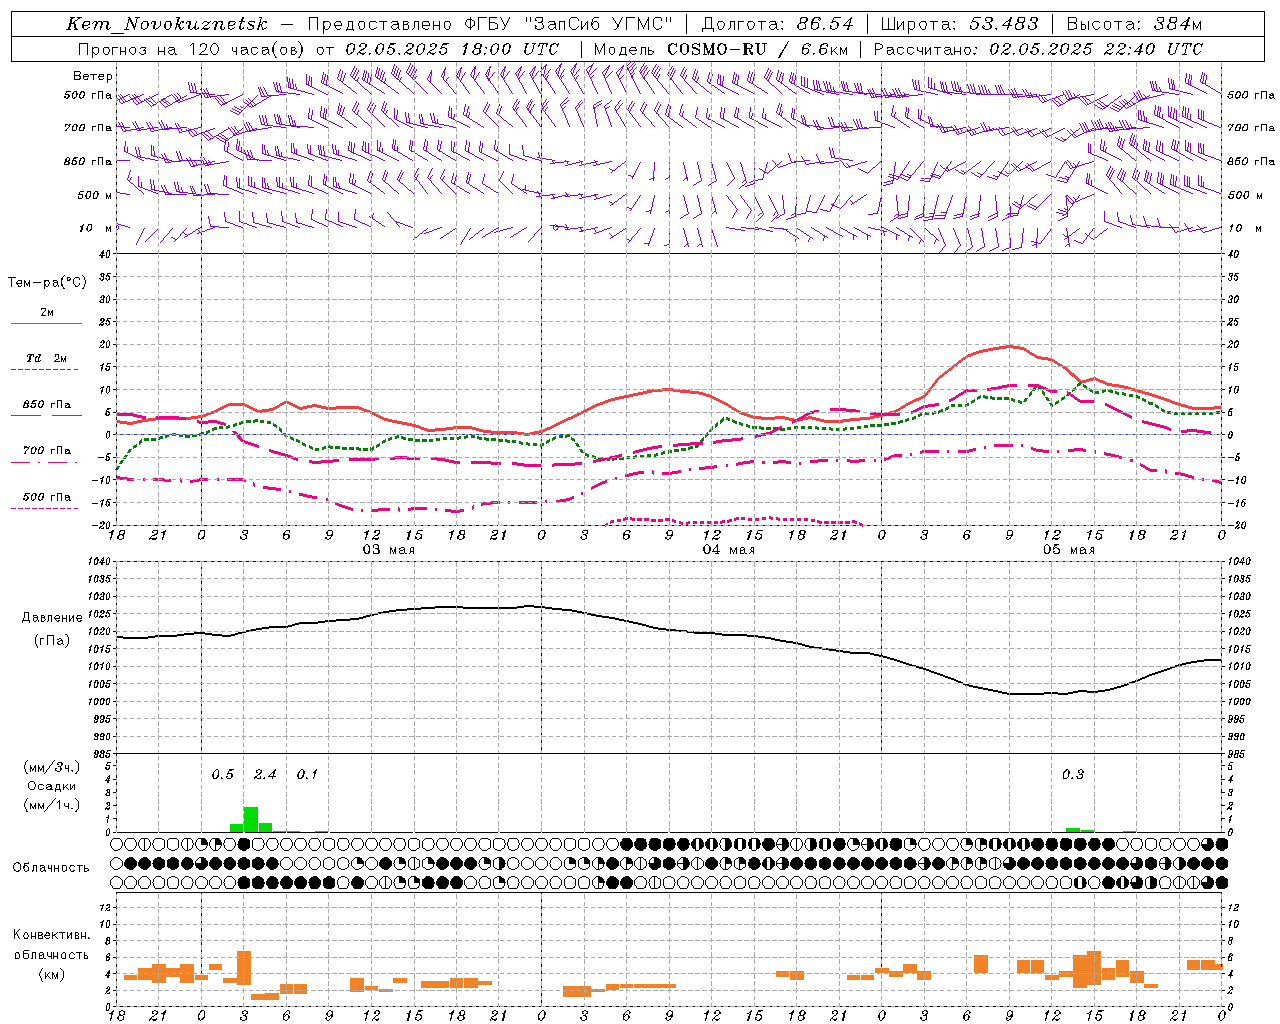Click the 'Давление' pressure panel label
Image resolution: width=1280 pixels, height=1024 pixels.
52,618
